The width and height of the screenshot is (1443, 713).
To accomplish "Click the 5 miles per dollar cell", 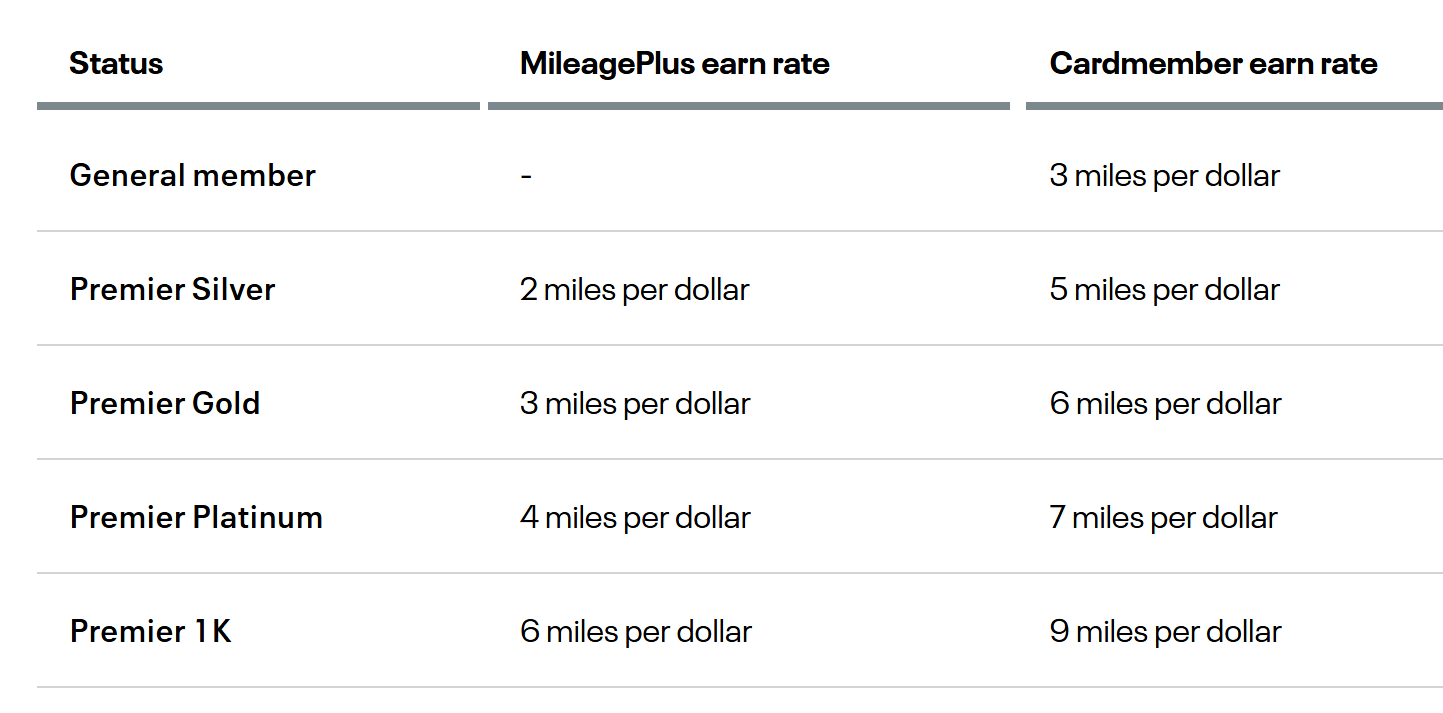I will 1165,290.
